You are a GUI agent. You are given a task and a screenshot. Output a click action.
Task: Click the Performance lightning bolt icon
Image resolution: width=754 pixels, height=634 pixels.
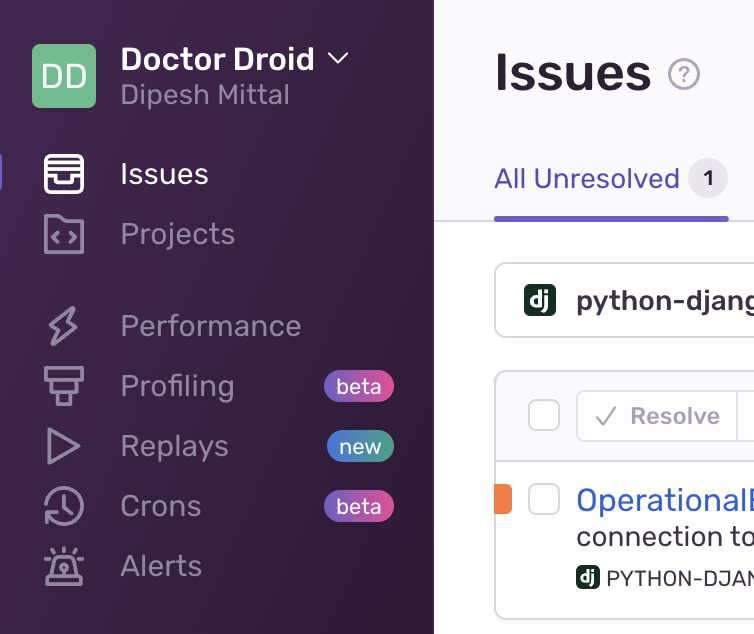[x=64, y=326]
